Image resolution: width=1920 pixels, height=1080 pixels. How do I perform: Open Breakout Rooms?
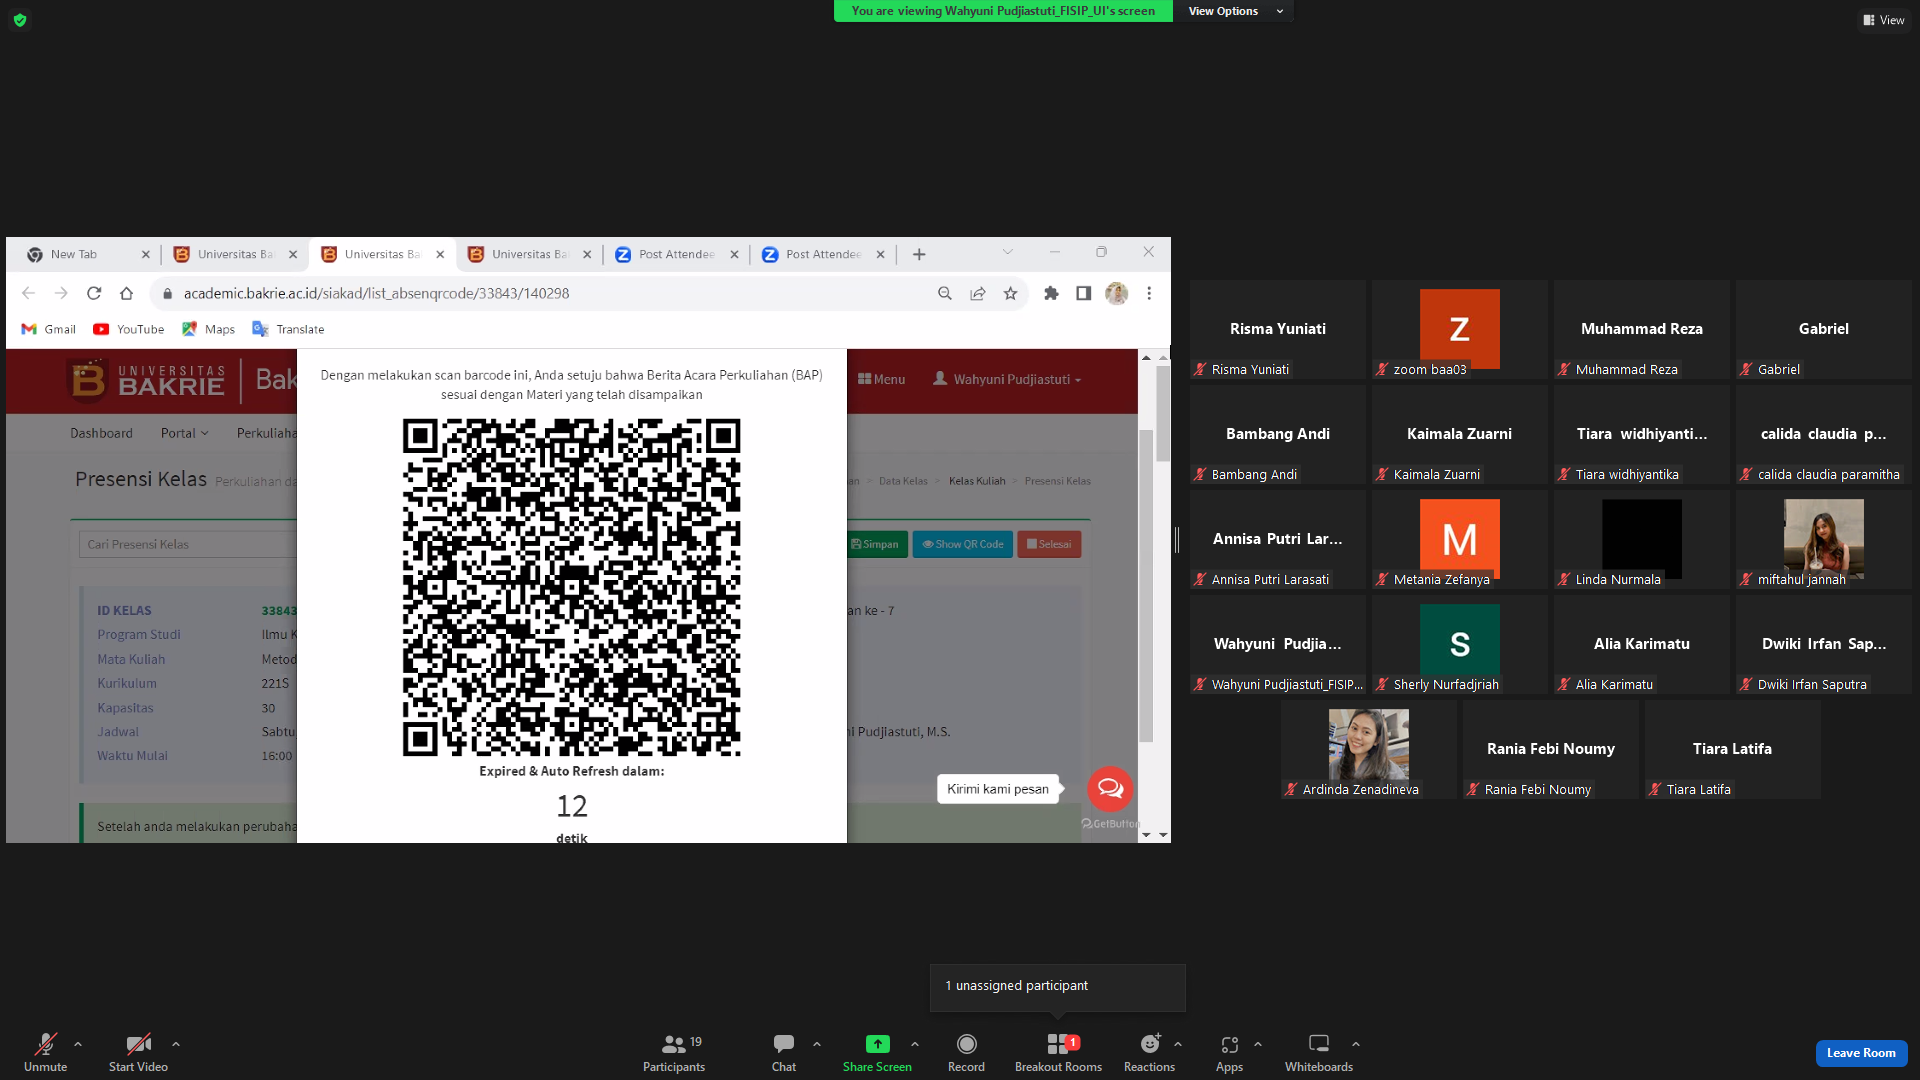[1058, 1052]
